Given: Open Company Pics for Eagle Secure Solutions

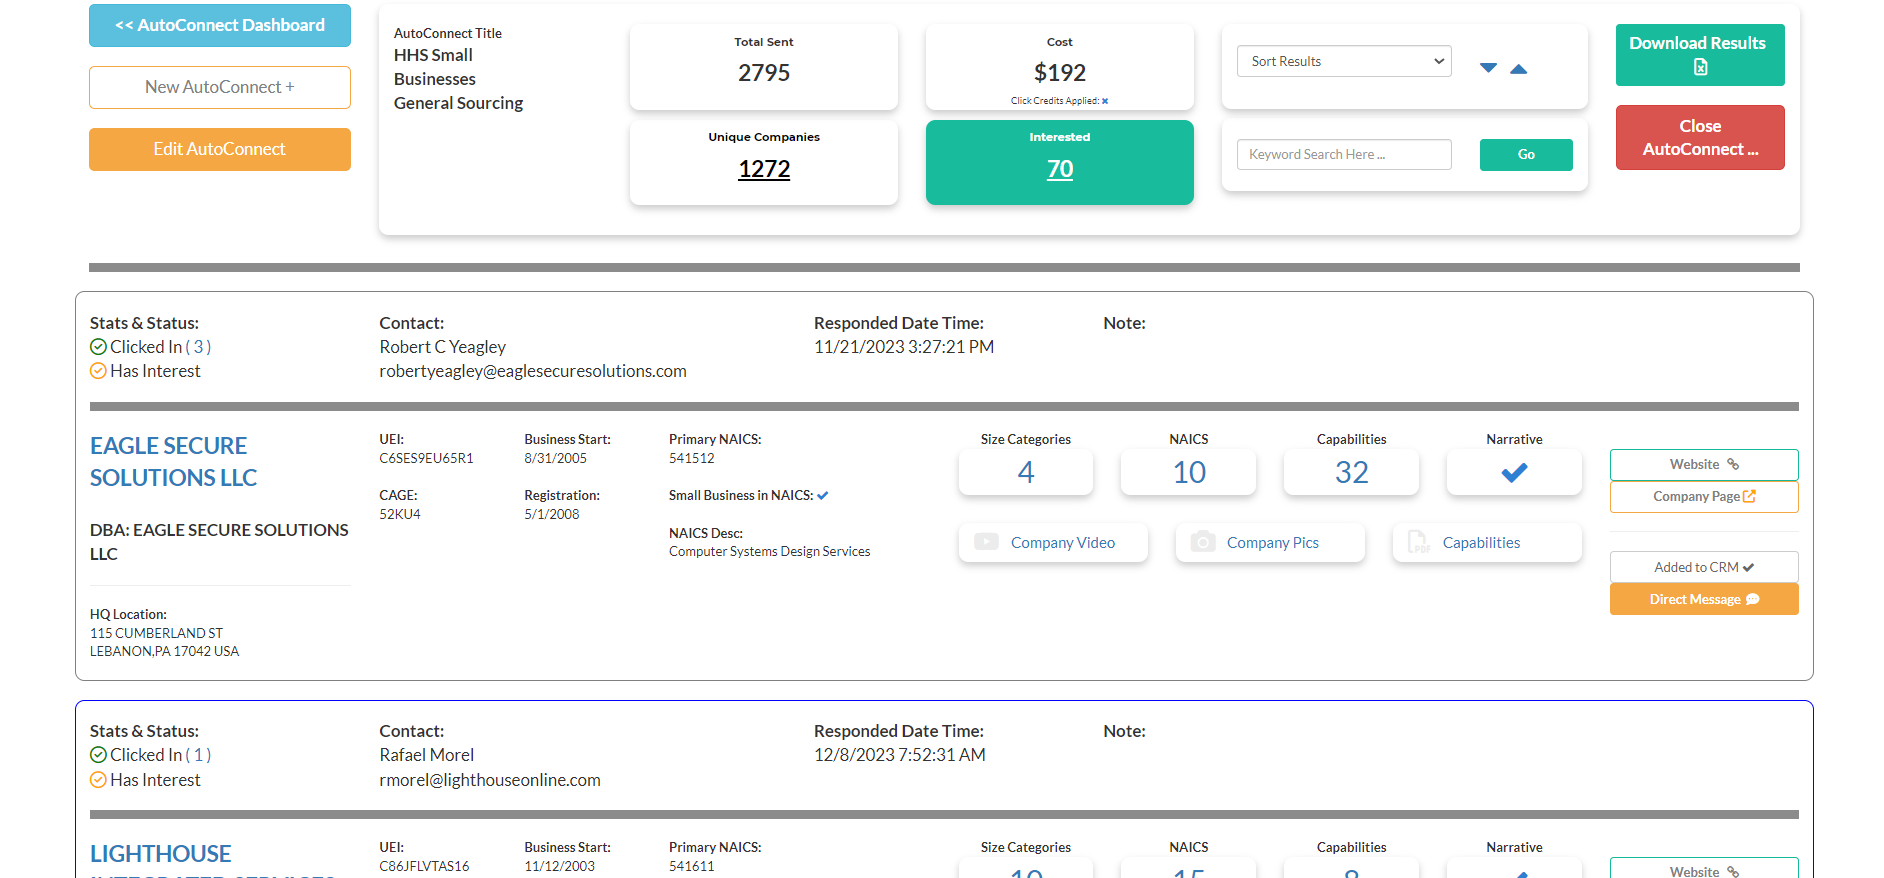Looking at the screenshot, I should (x=1270, y=543).
